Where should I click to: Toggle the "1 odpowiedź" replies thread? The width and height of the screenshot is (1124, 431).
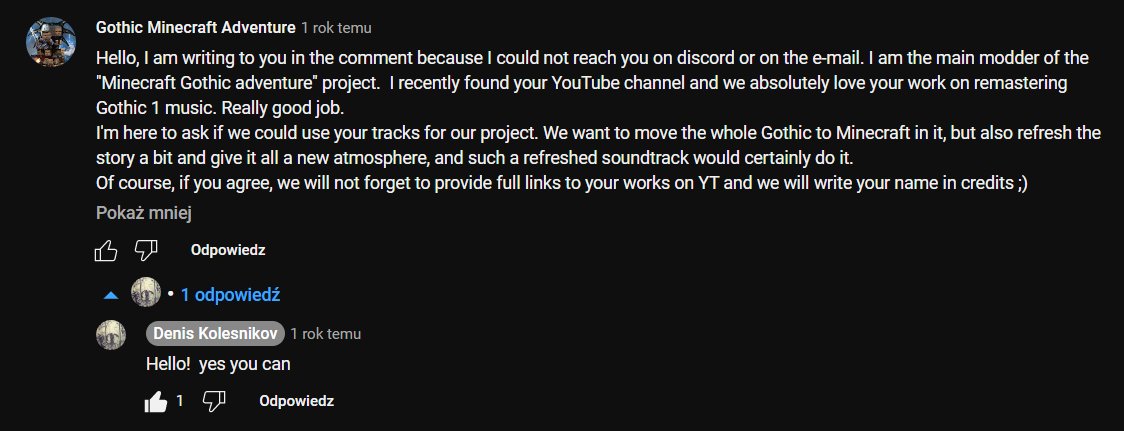[230, 295]
